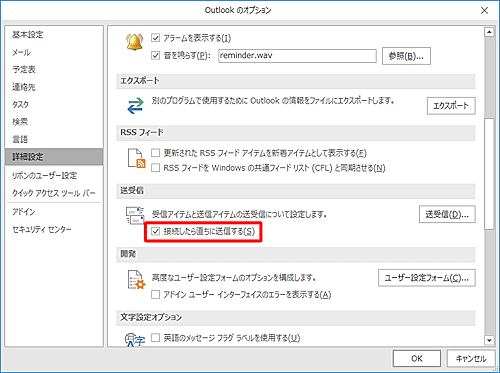Select 詳細設定 category
Screen dimensions: 500x373
tap(54, 157)
